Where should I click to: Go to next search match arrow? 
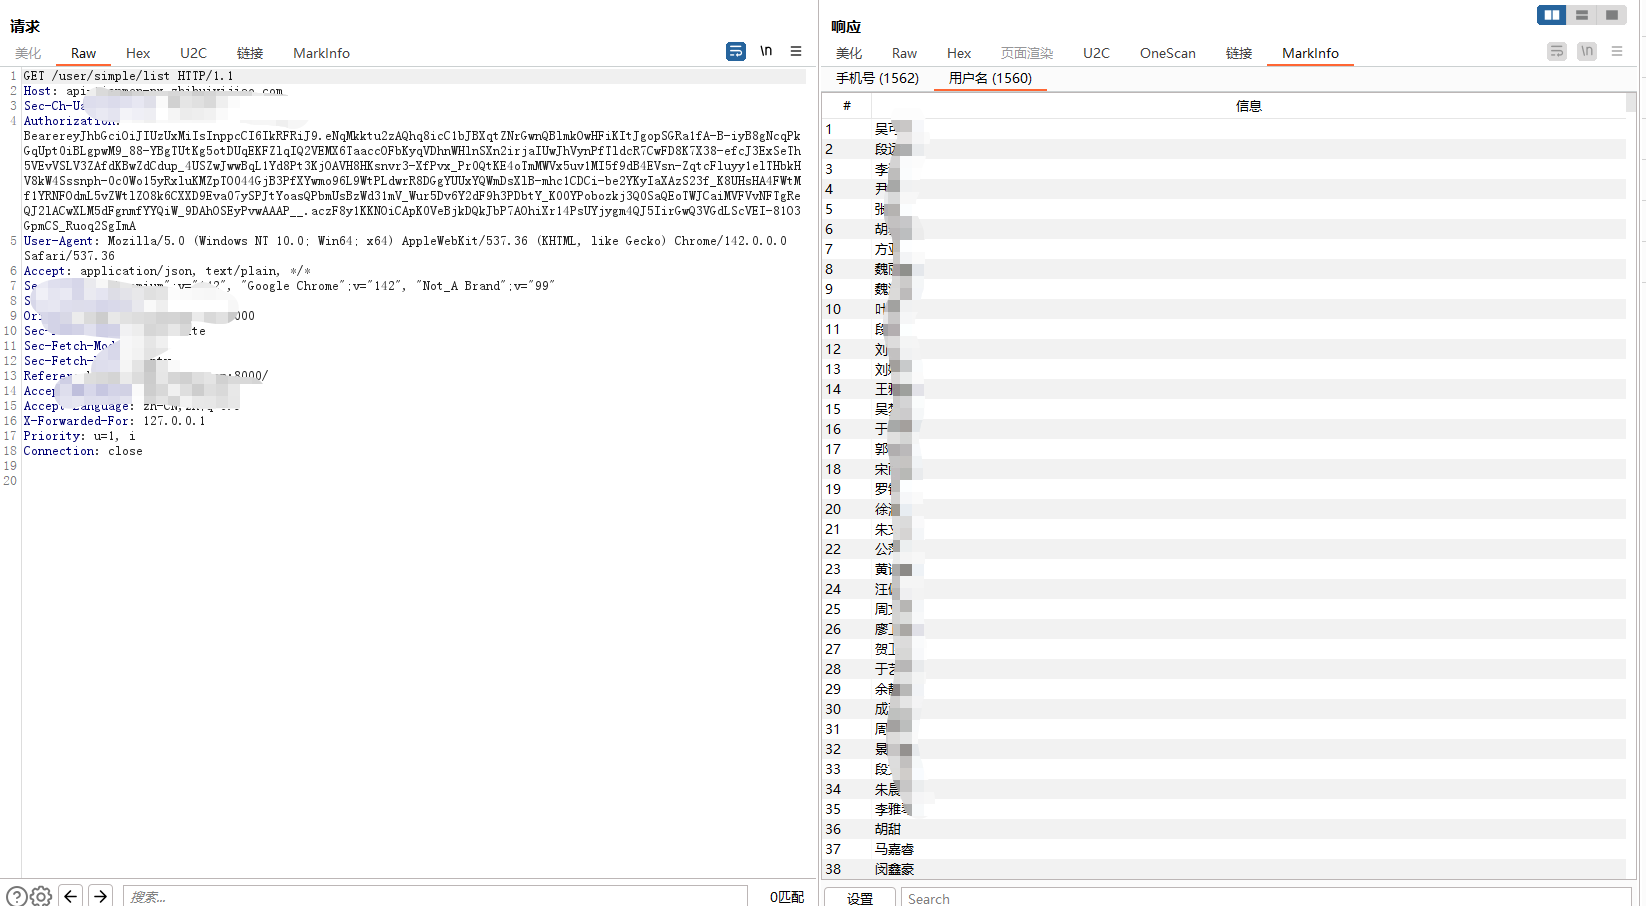101,896
